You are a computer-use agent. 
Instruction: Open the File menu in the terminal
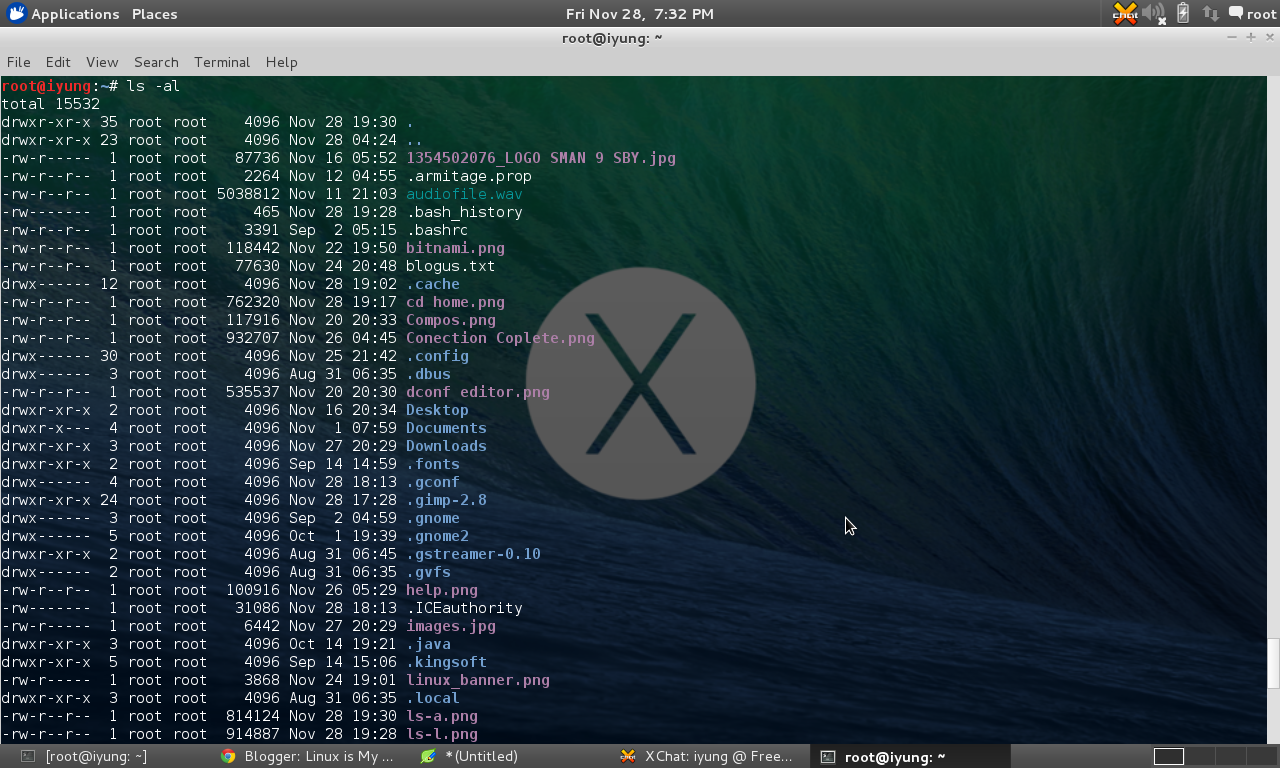tap(18, 62)
